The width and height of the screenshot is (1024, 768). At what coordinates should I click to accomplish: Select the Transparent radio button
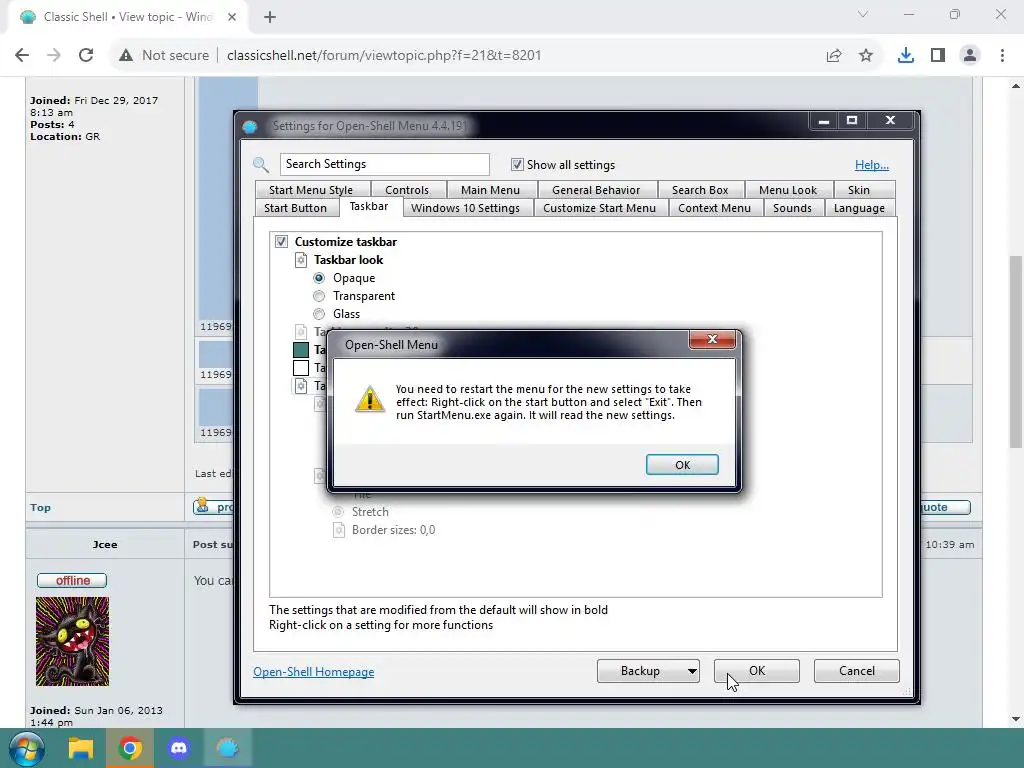pos(319,296)
